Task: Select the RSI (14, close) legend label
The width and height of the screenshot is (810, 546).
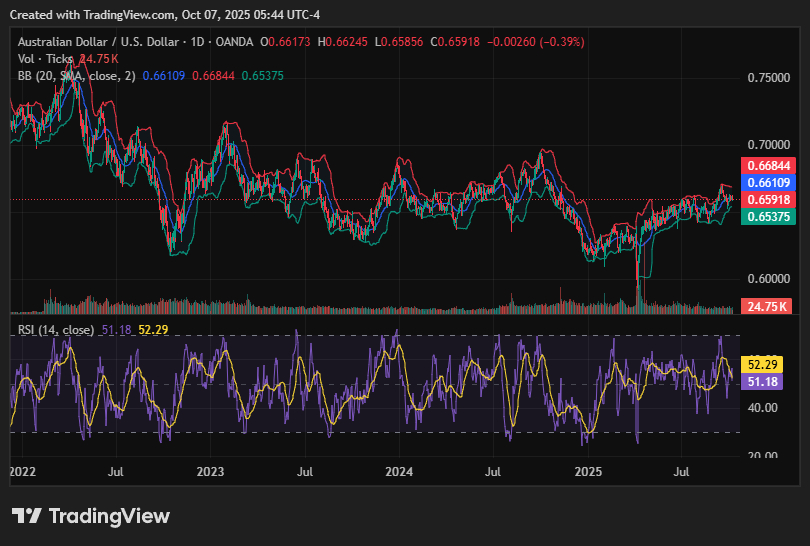Action: click(x=56, y=330)
